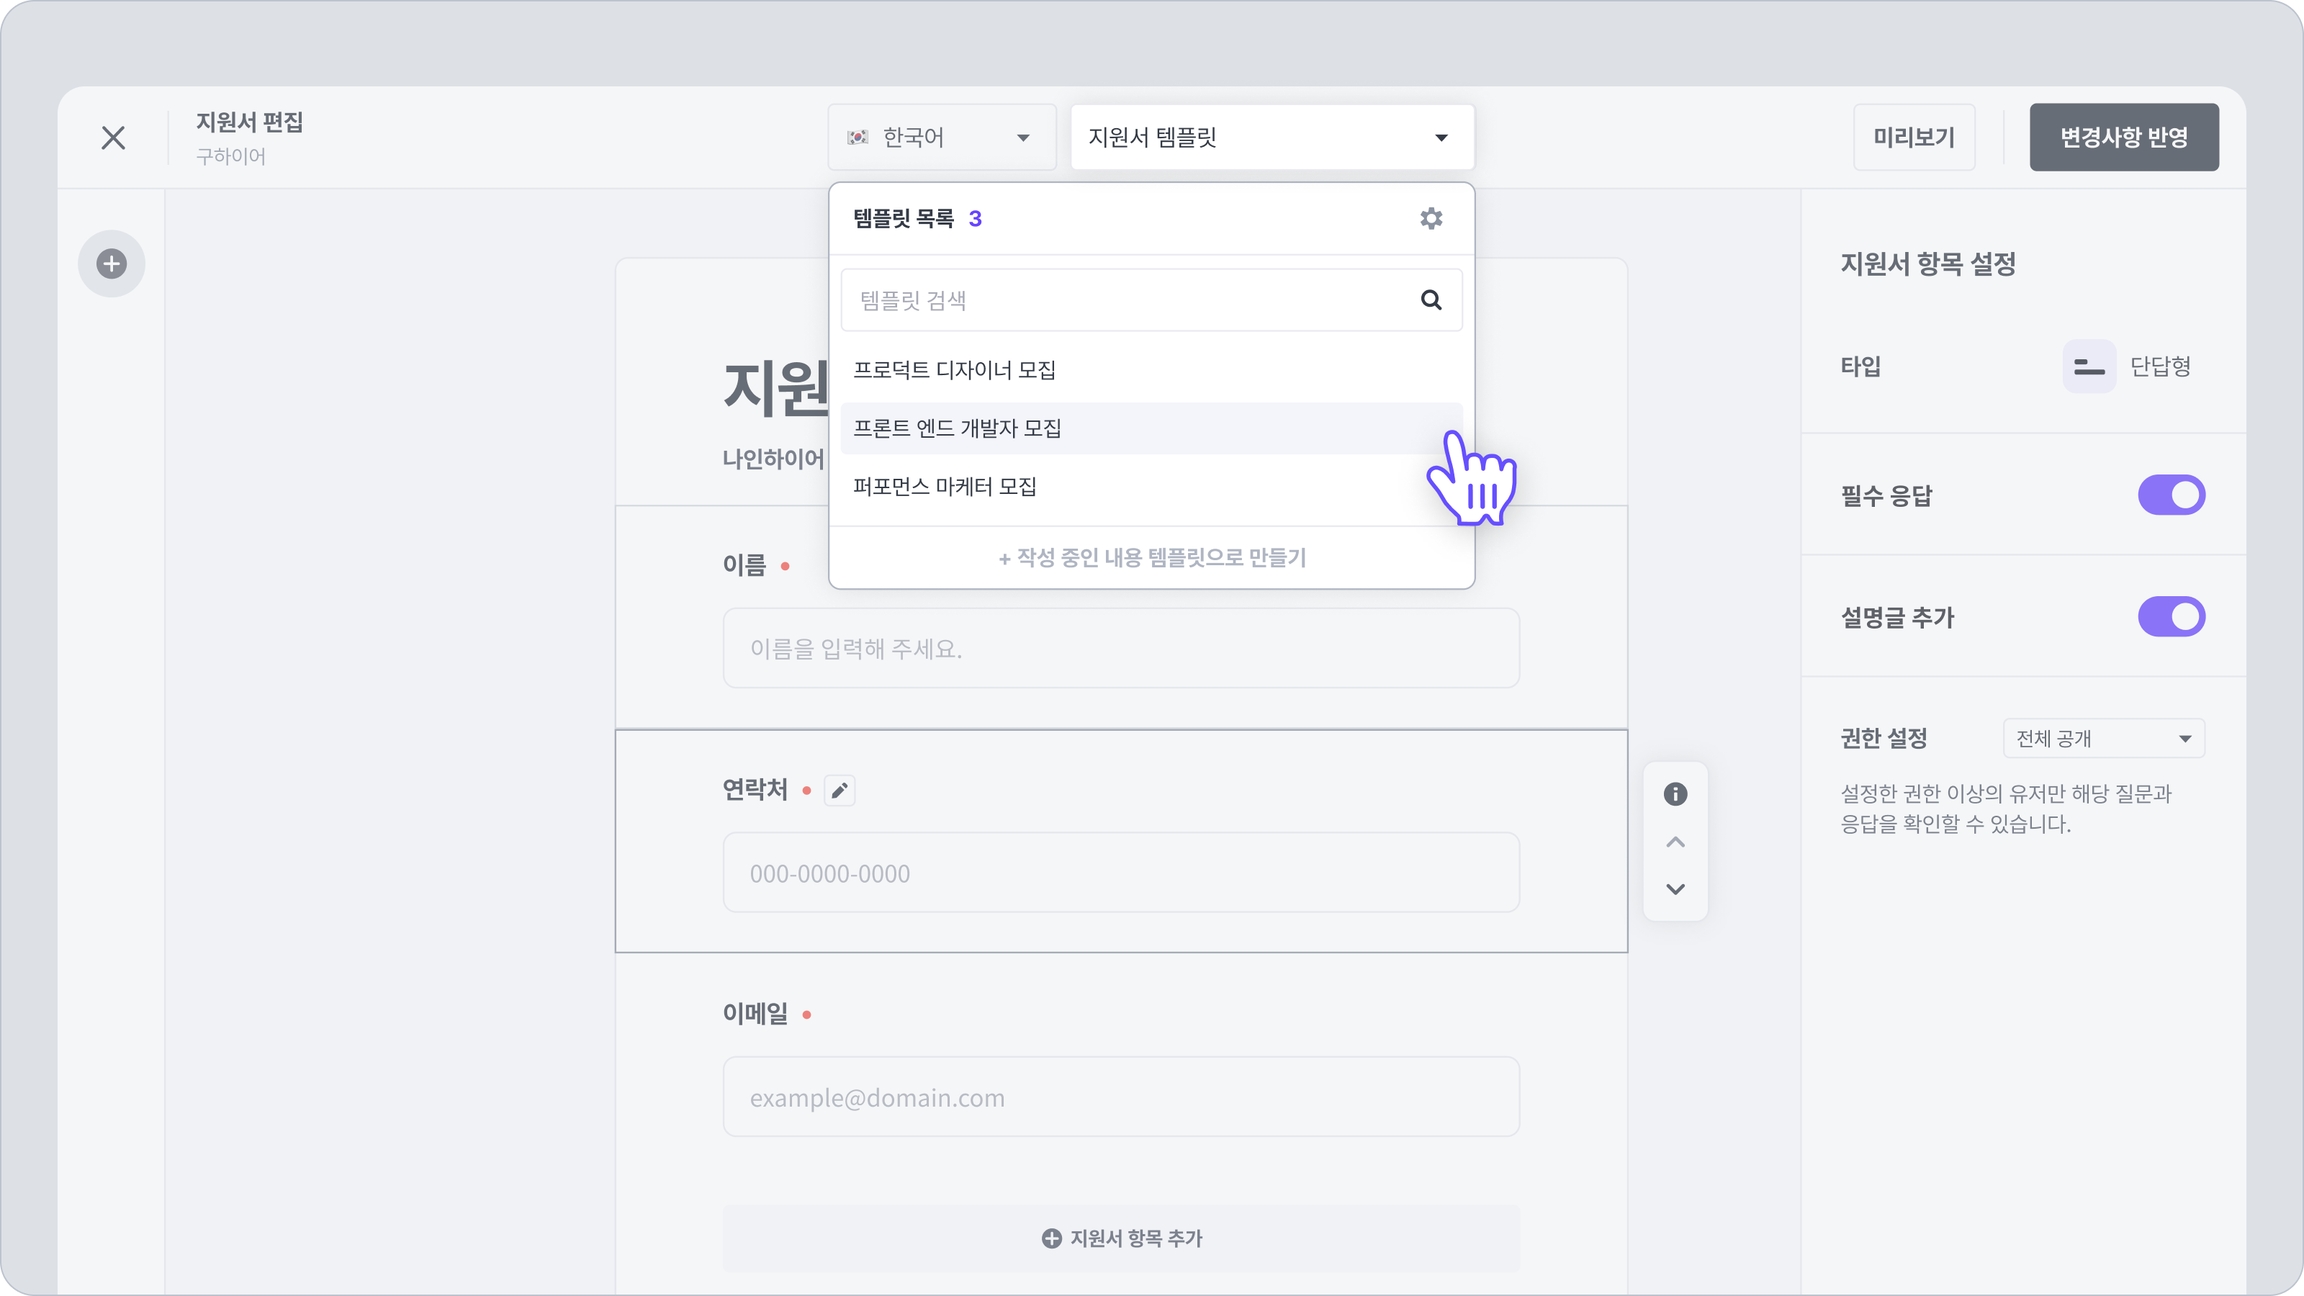Close the editor with X icon

(113, 137)
